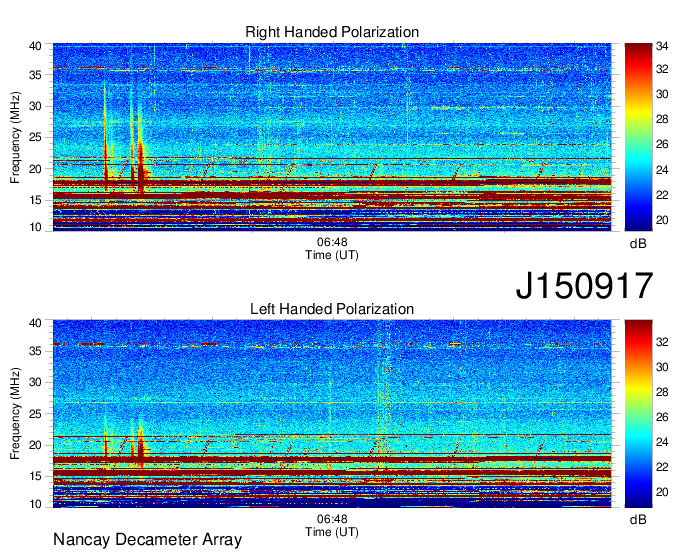Click the 'Time (UT)' axis label of bottom plot
The height and width of the screenshot is (552, 680).
pos(332,532)
